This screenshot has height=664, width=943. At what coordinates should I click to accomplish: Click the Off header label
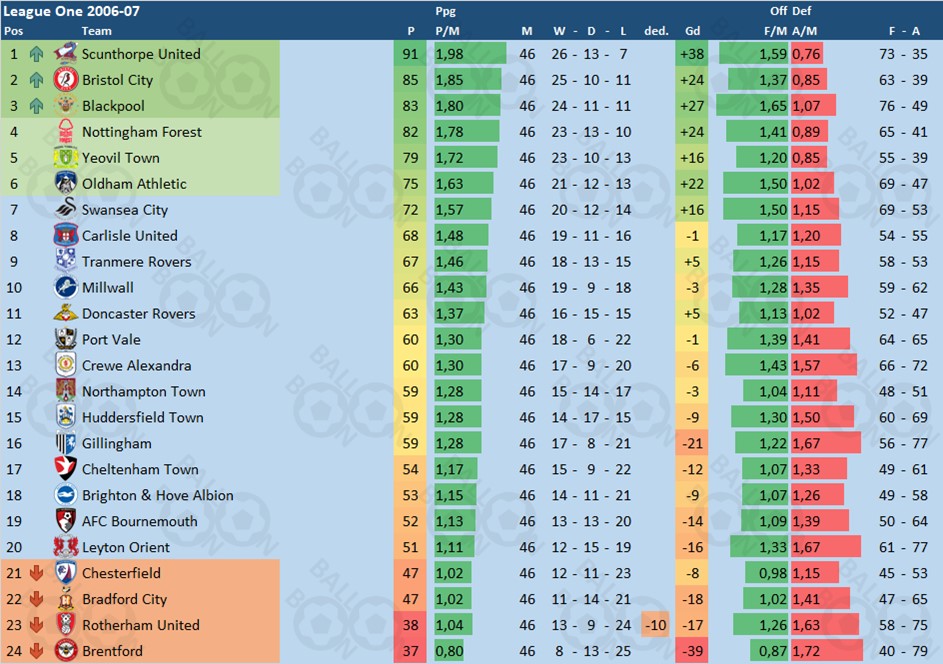(x=778, y=11)
